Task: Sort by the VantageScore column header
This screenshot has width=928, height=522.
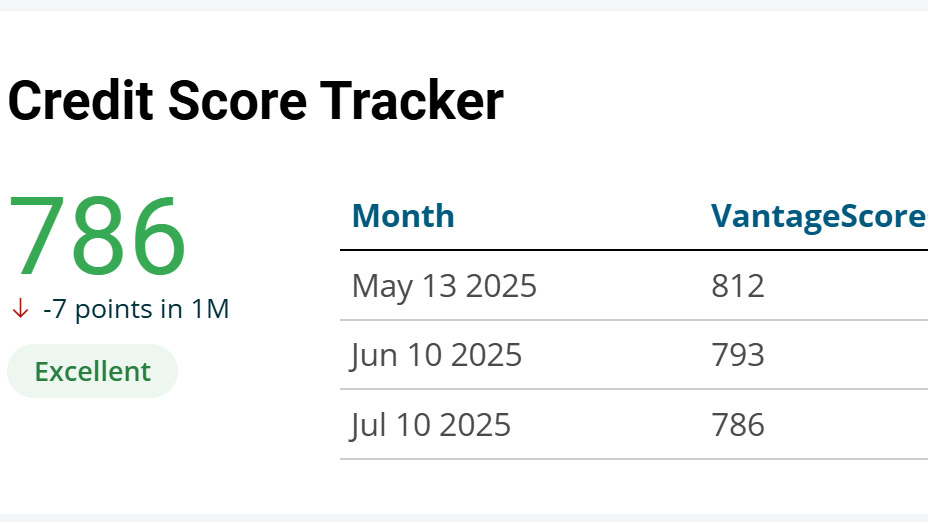Action: pos(818,216)
